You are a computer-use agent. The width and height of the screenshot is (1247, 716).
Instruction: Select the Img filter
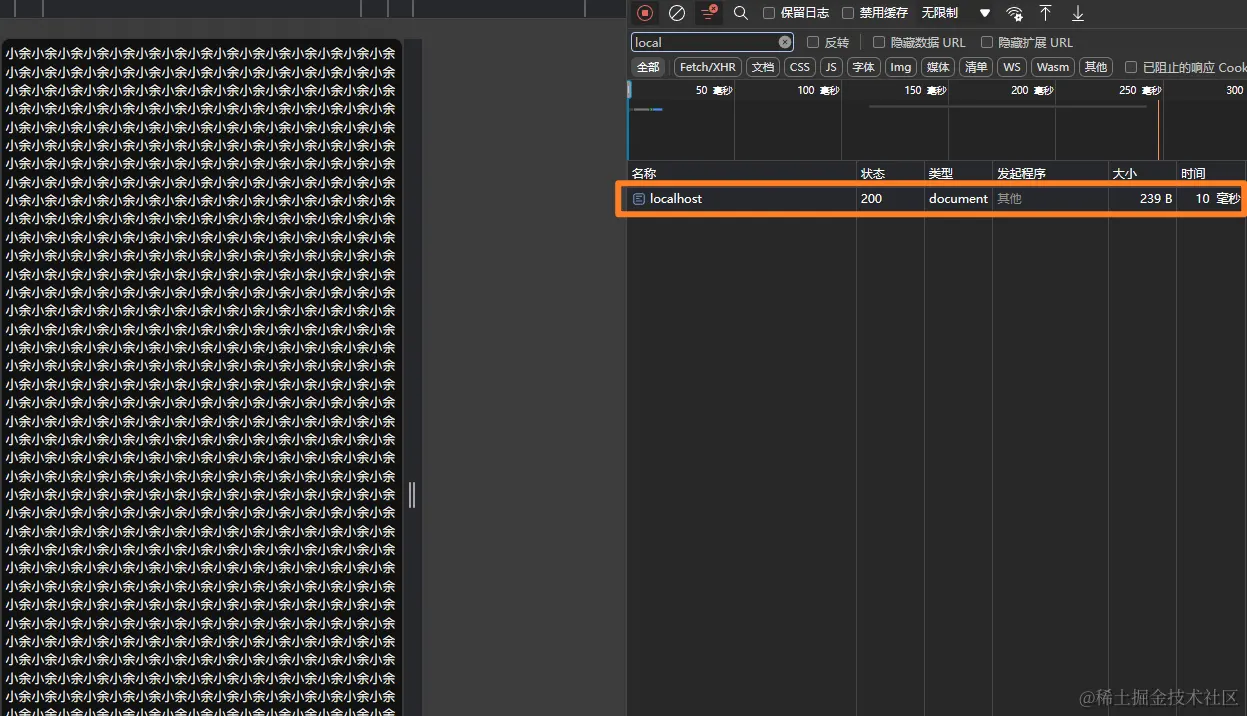[901, 67]
